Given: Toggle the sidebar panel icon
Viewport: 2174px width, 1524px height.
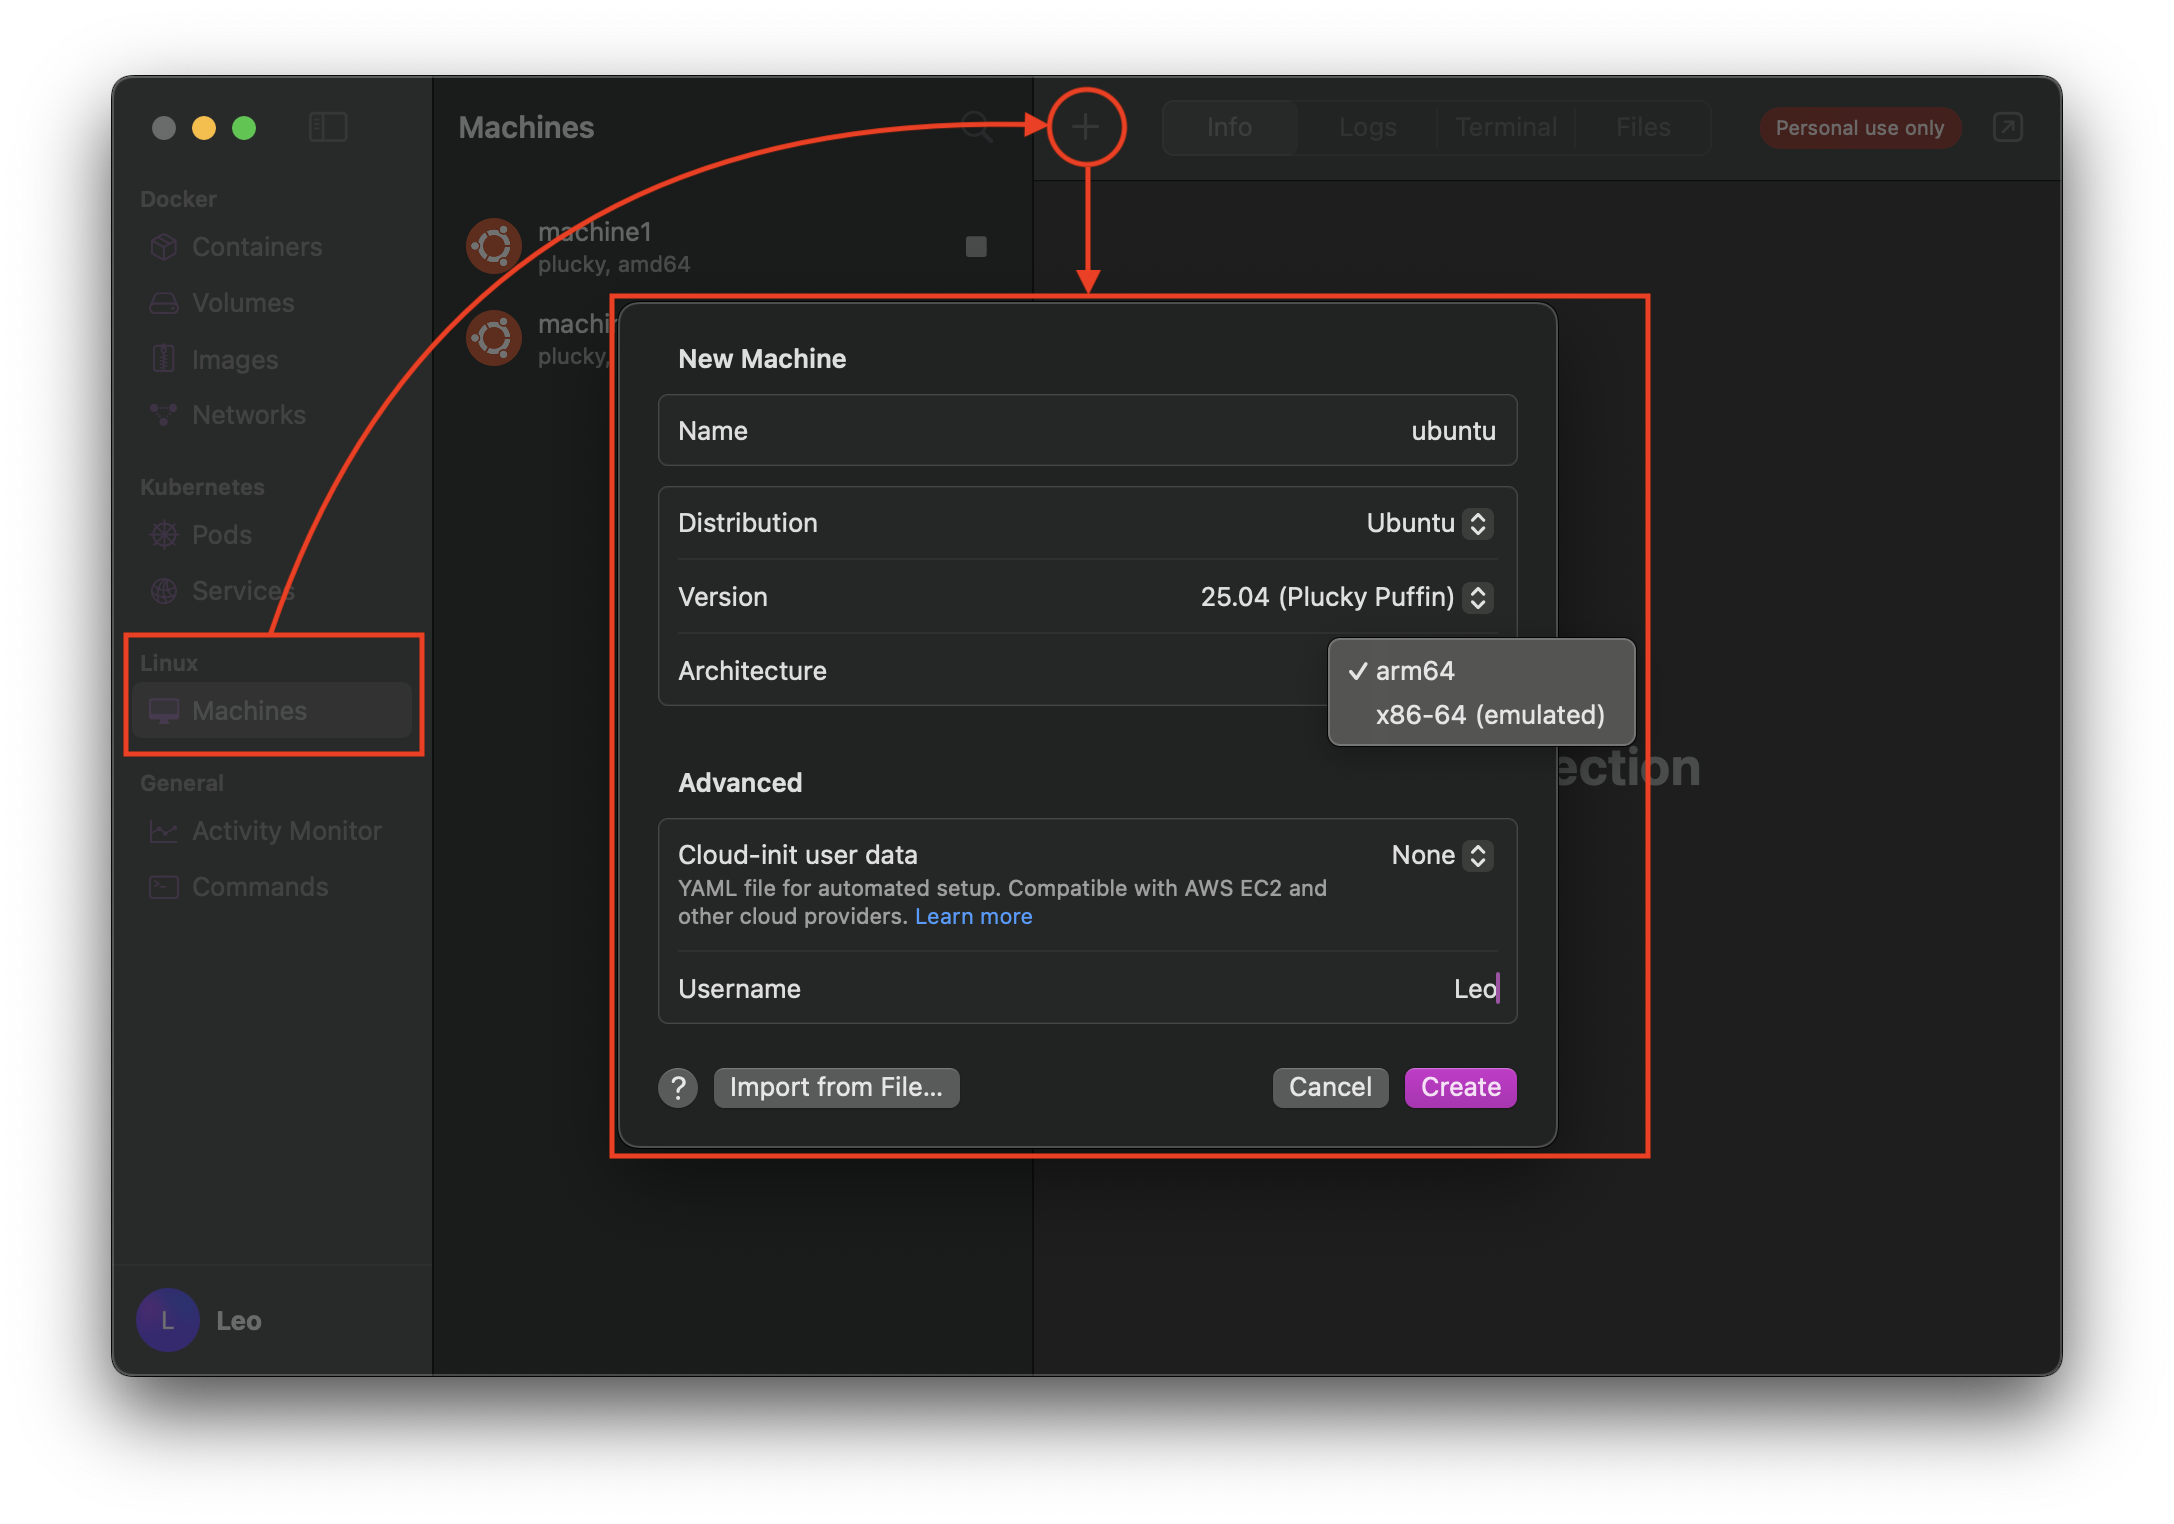Looking at the screenshot, I should (328, 127).
